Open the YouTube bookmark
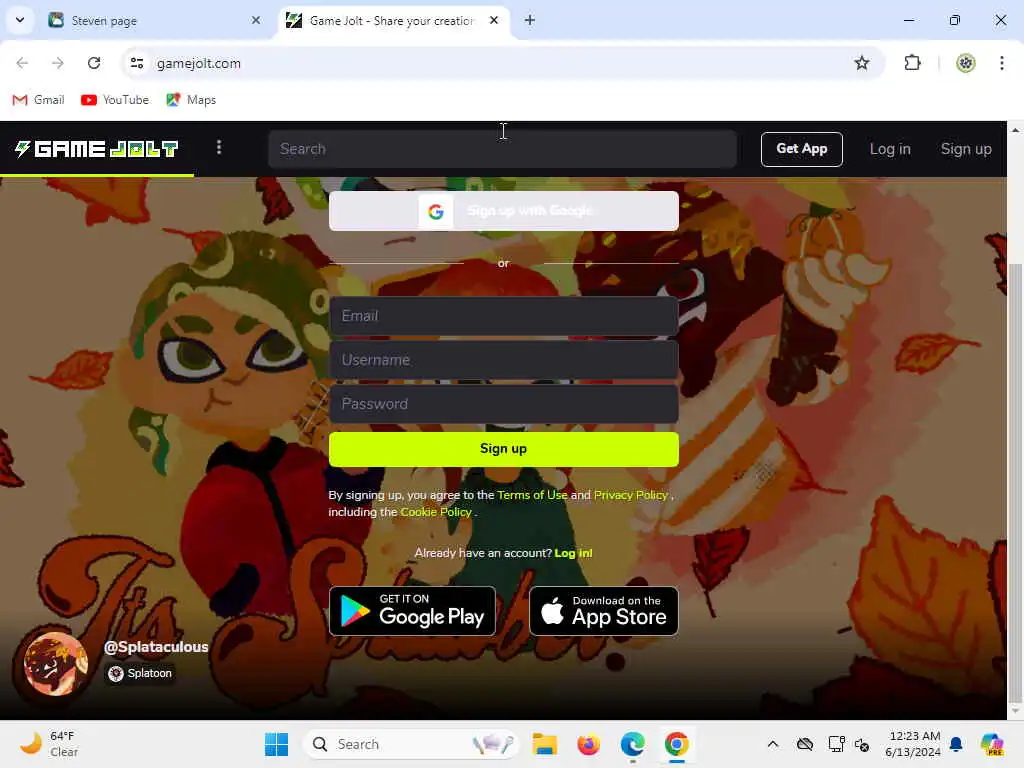Viewport: 1024px width, 768px height. [x=115, y=100]
